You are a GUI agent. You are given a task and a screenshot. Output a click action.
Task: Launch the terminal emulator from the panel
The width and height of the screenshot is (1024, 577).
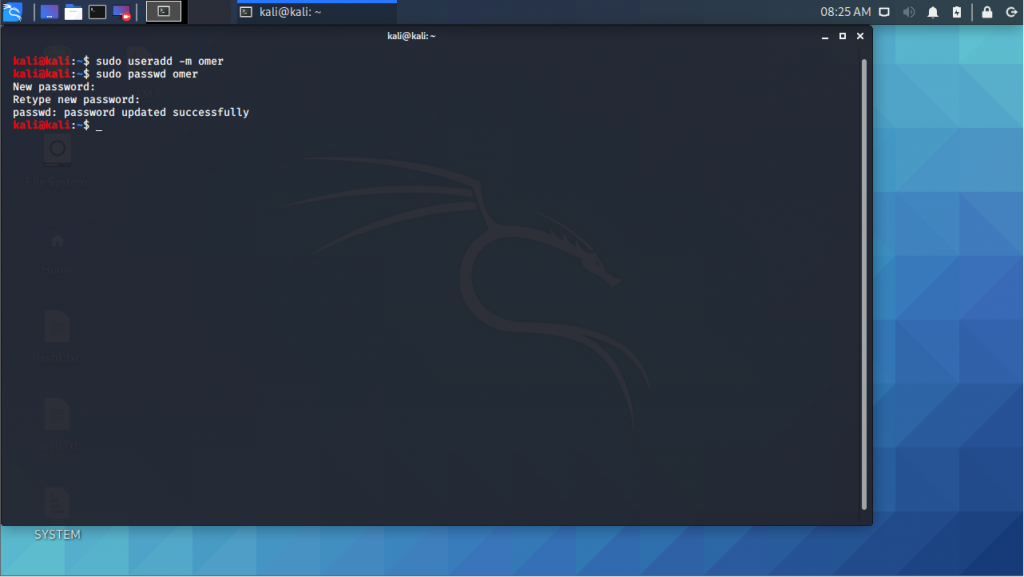97,12
